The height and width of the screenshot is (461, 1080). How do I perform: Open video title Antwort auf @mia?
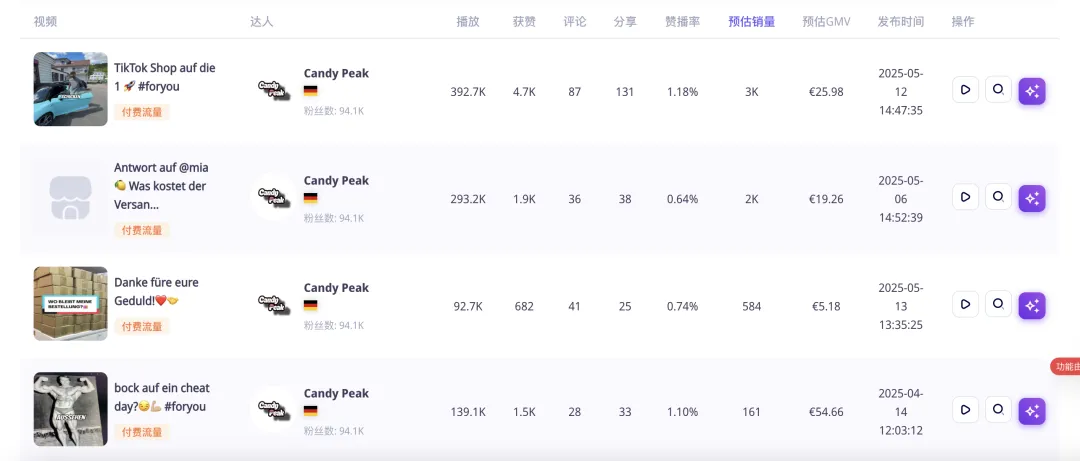tap(161, 186)
